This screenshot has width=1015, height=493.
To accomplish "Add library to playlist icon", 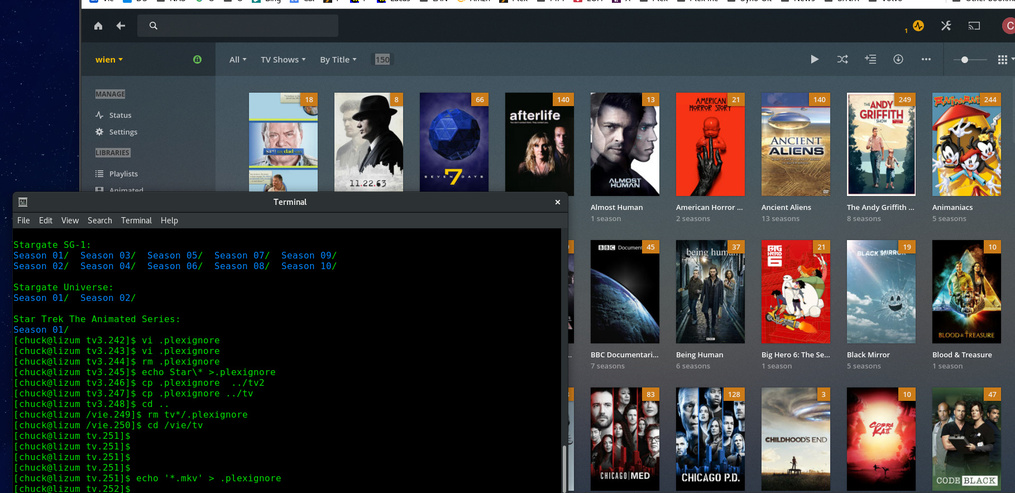I will pyautogui.click(x=870, y=60).
